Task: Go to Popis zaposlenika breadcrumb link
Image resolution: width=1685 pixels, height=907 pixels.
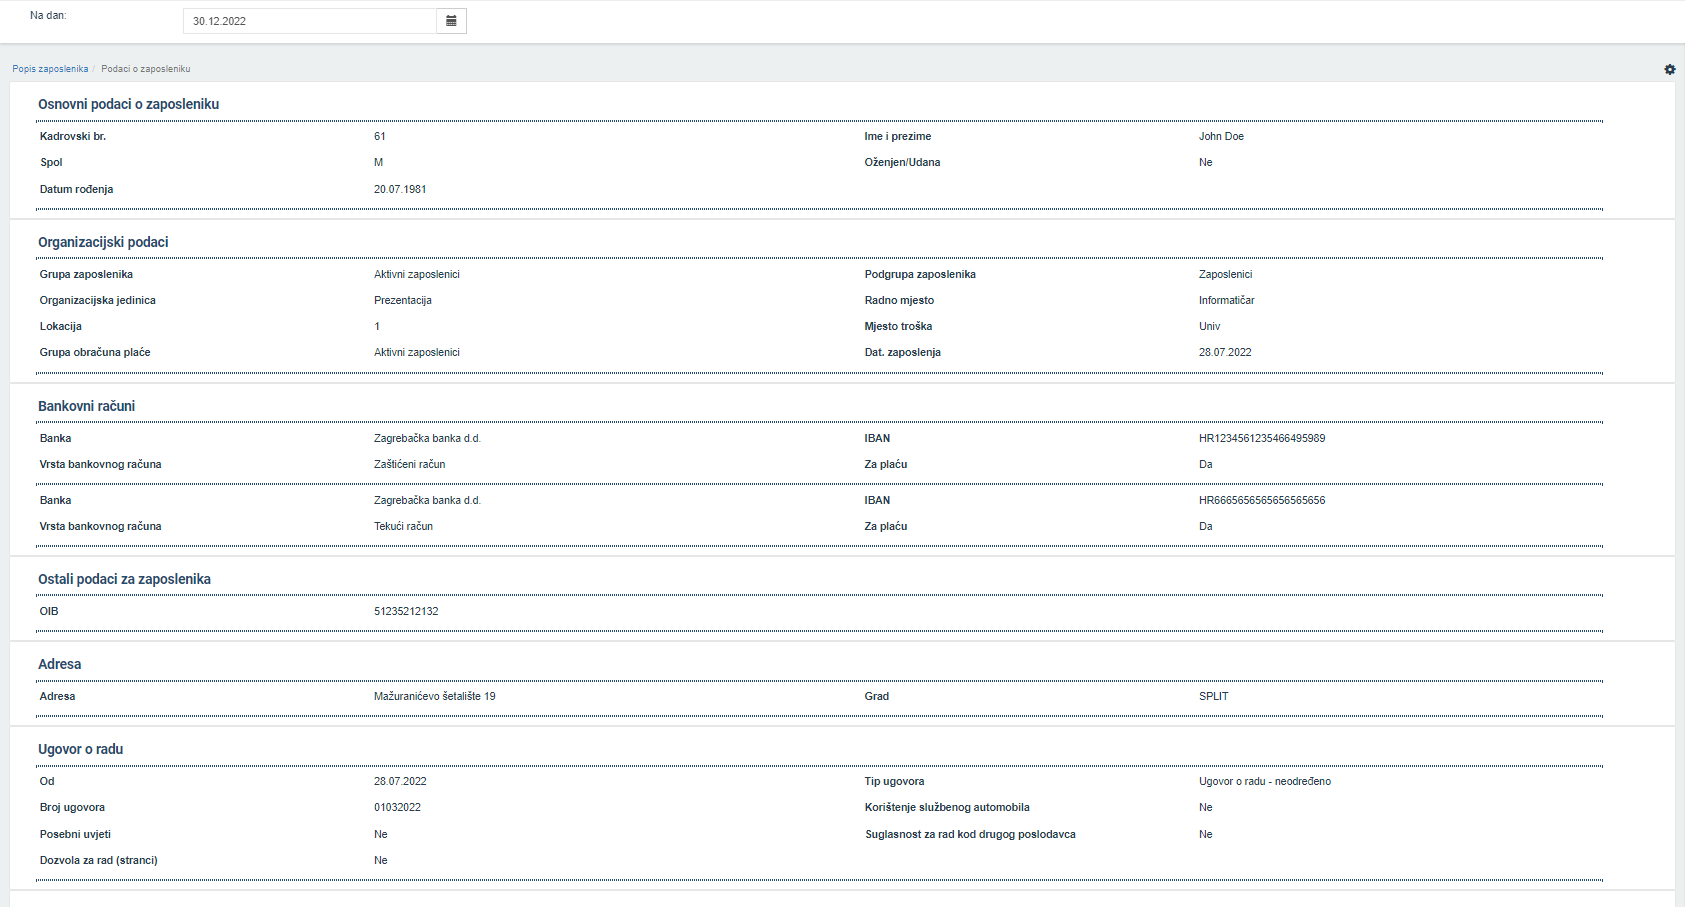Action: (x=50, y=69)
